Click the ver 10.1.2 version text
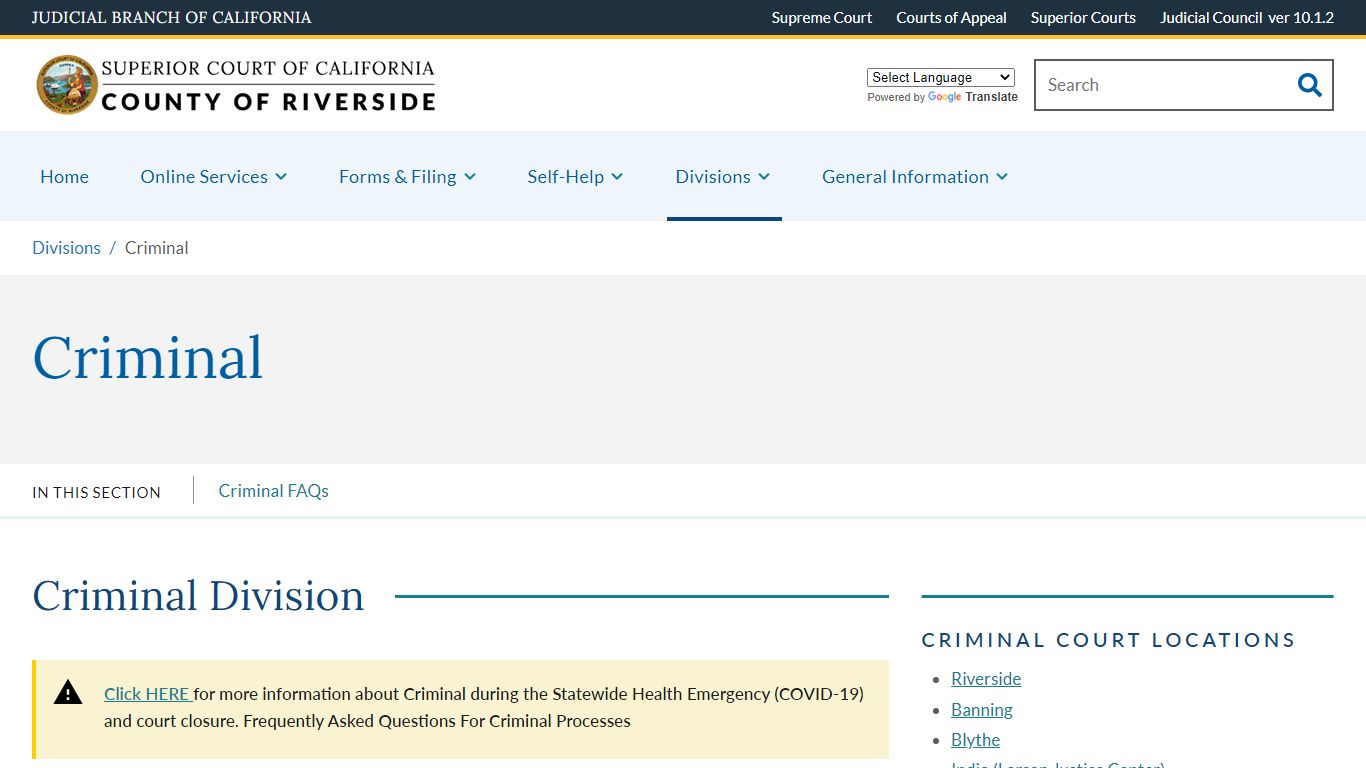This screenshot has height=768, width=1366. [1301, 17]
